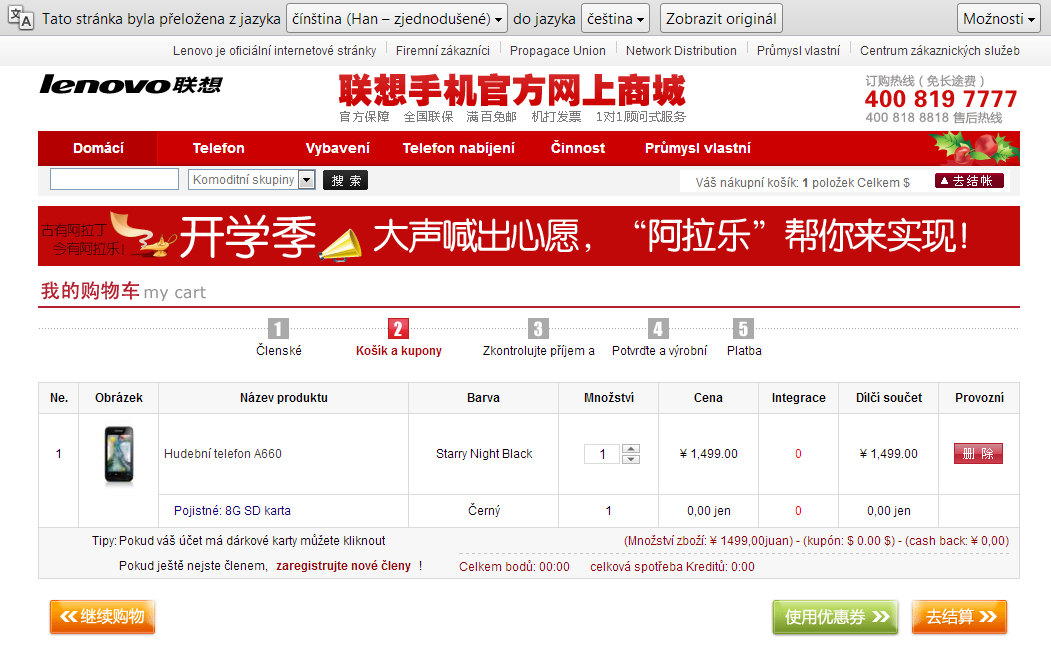Click the Starry Night Black color cell
The width and height of the screenshot is (1051, 649).
point(484,454)
